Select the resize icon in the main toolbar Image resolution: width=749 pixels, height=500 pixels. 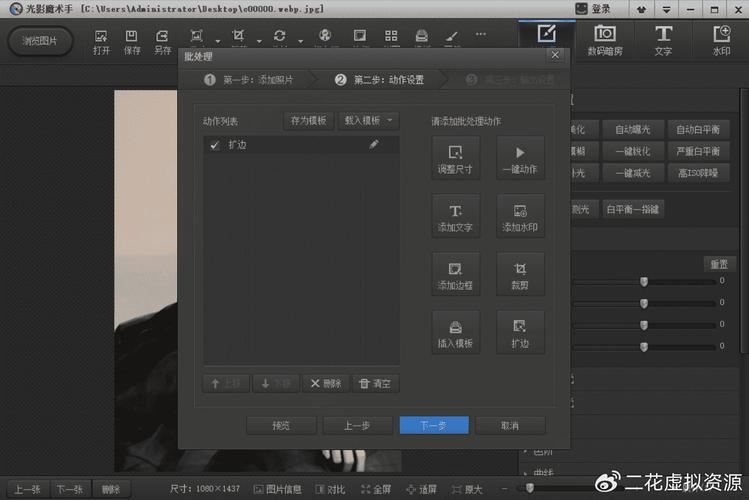tap(196, 36)
